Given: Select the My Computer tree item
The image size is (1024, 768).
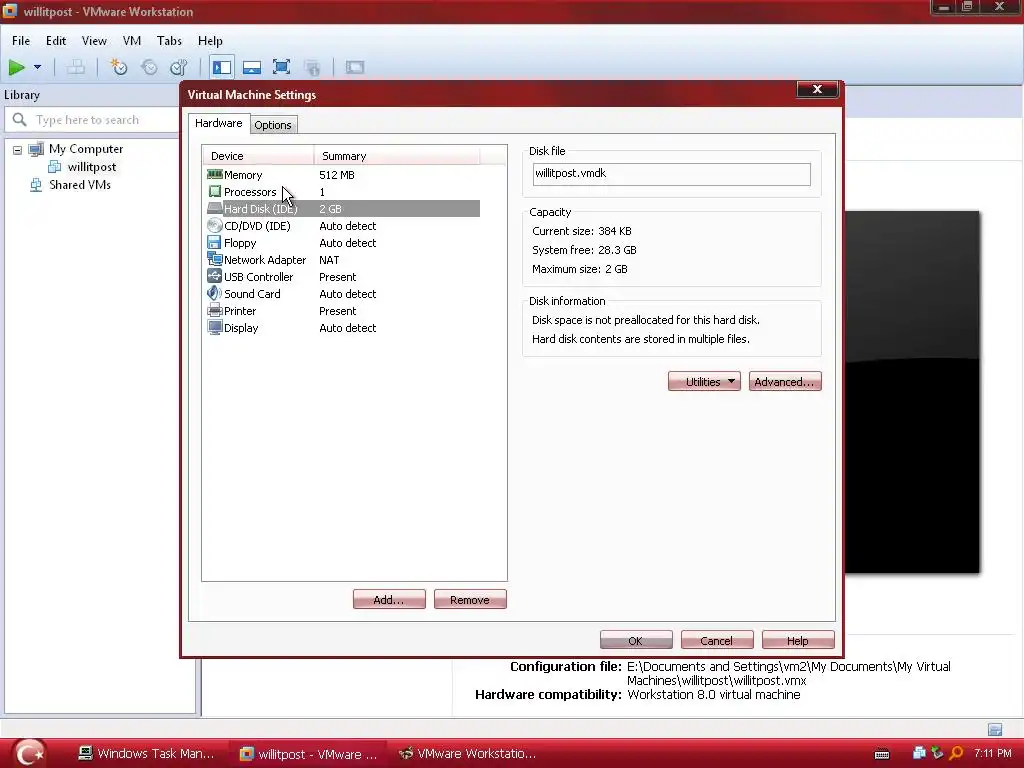Looking at the screenshot, I should pyautogui.click(x=86, y=149).
